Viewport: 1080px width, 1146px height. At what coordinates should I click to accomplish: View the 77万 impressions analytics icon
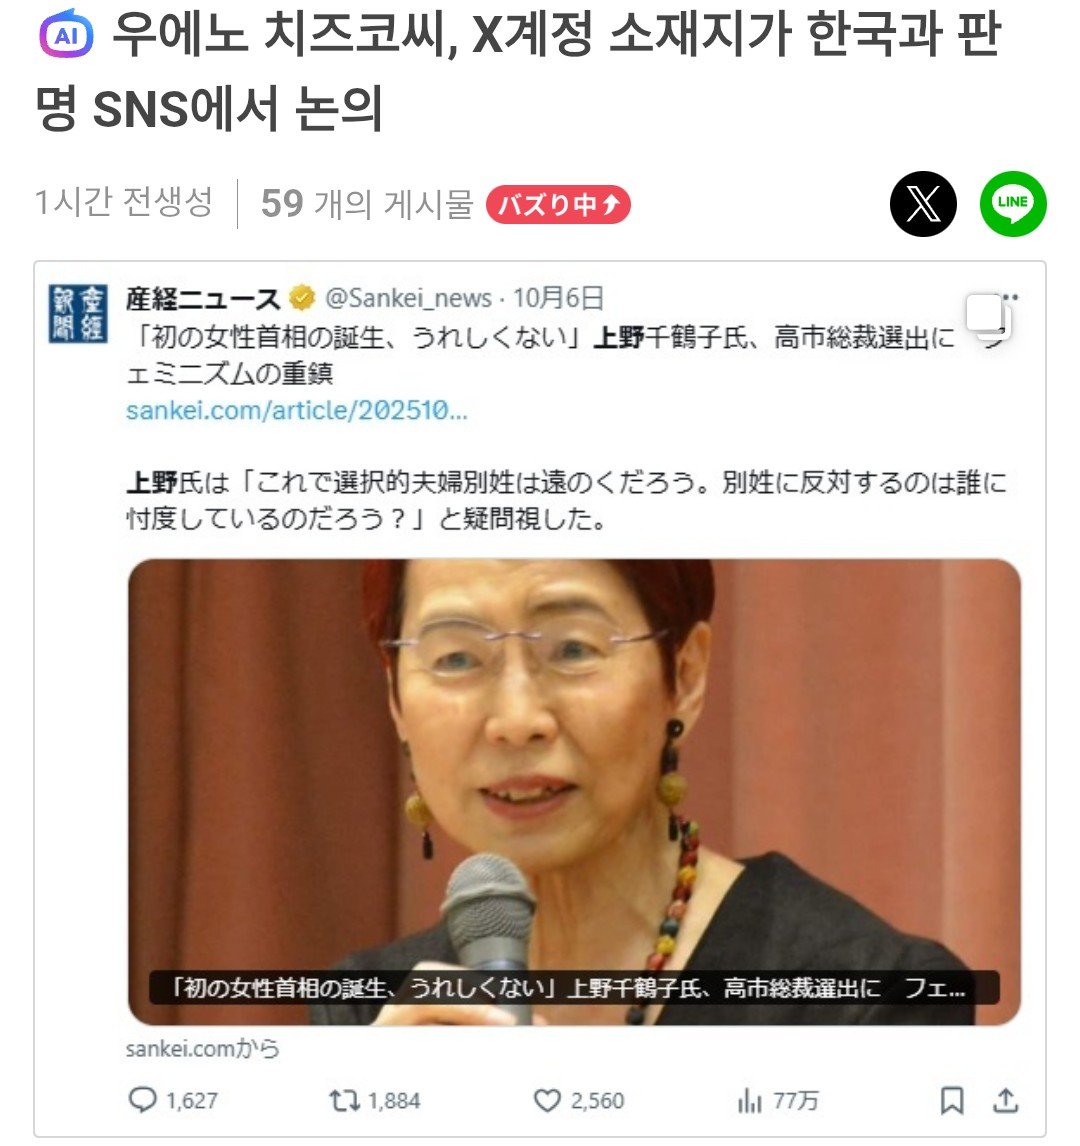tap(749, 1100)
